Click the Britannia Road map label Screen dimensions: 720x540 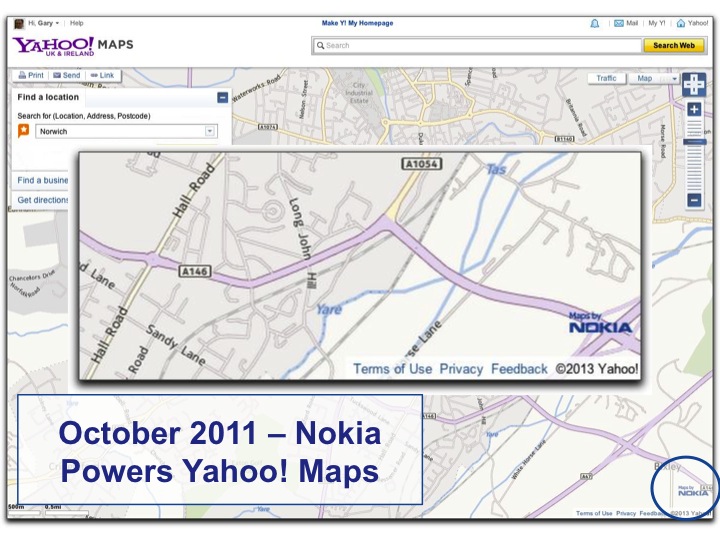click(x=575, y=117)
